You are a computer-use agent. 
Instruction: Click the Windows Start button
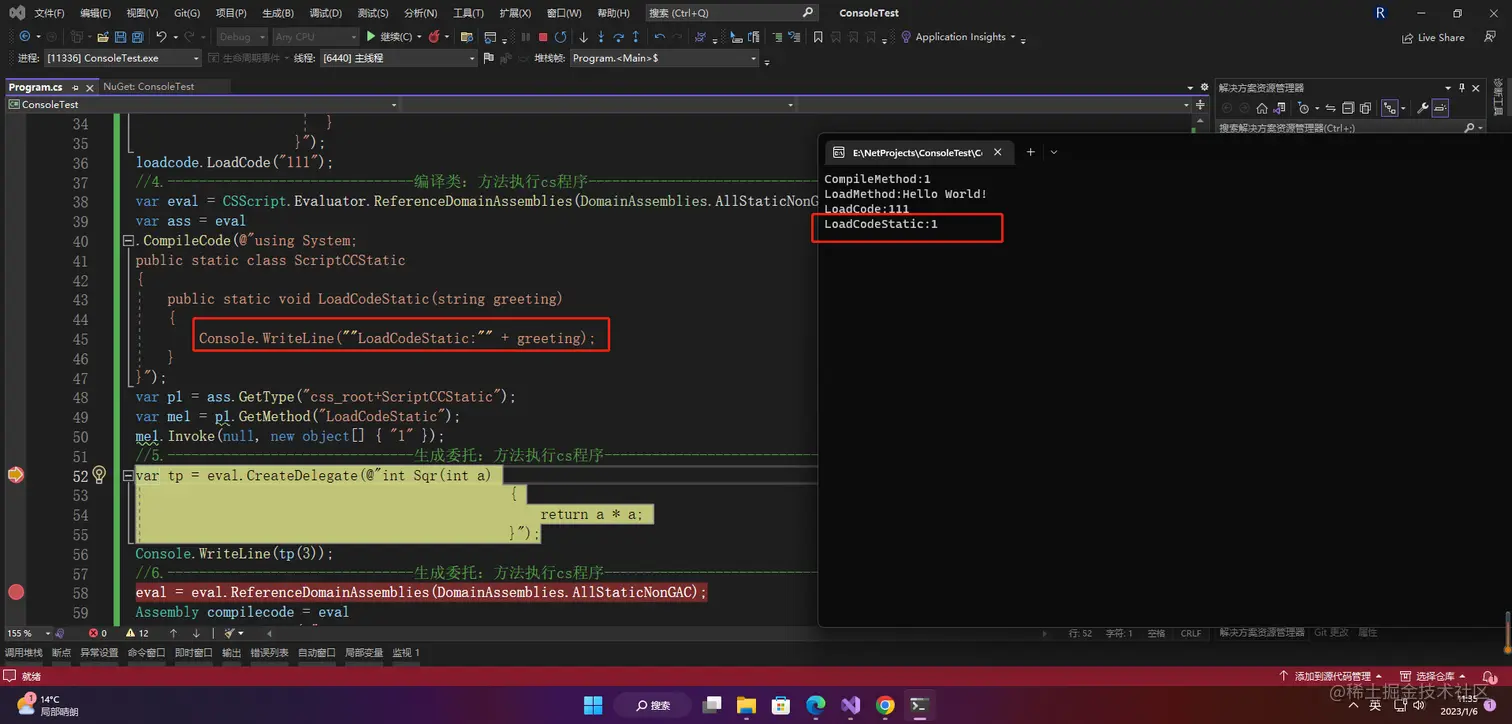click(593, 705)
